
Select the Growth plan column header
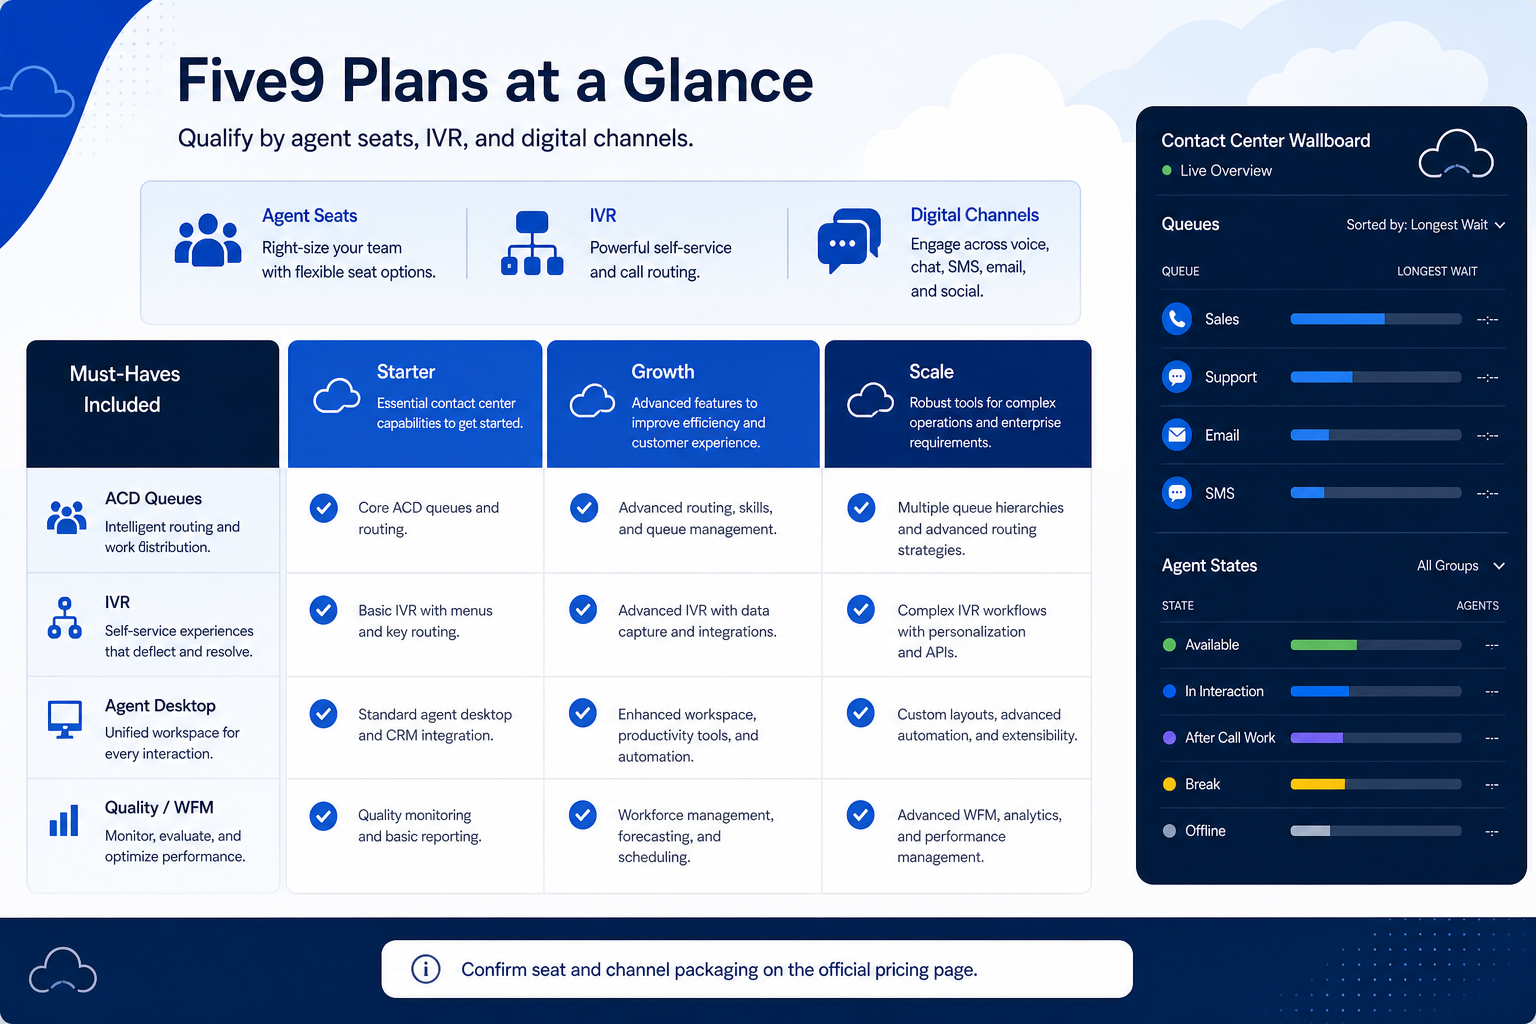683,404
